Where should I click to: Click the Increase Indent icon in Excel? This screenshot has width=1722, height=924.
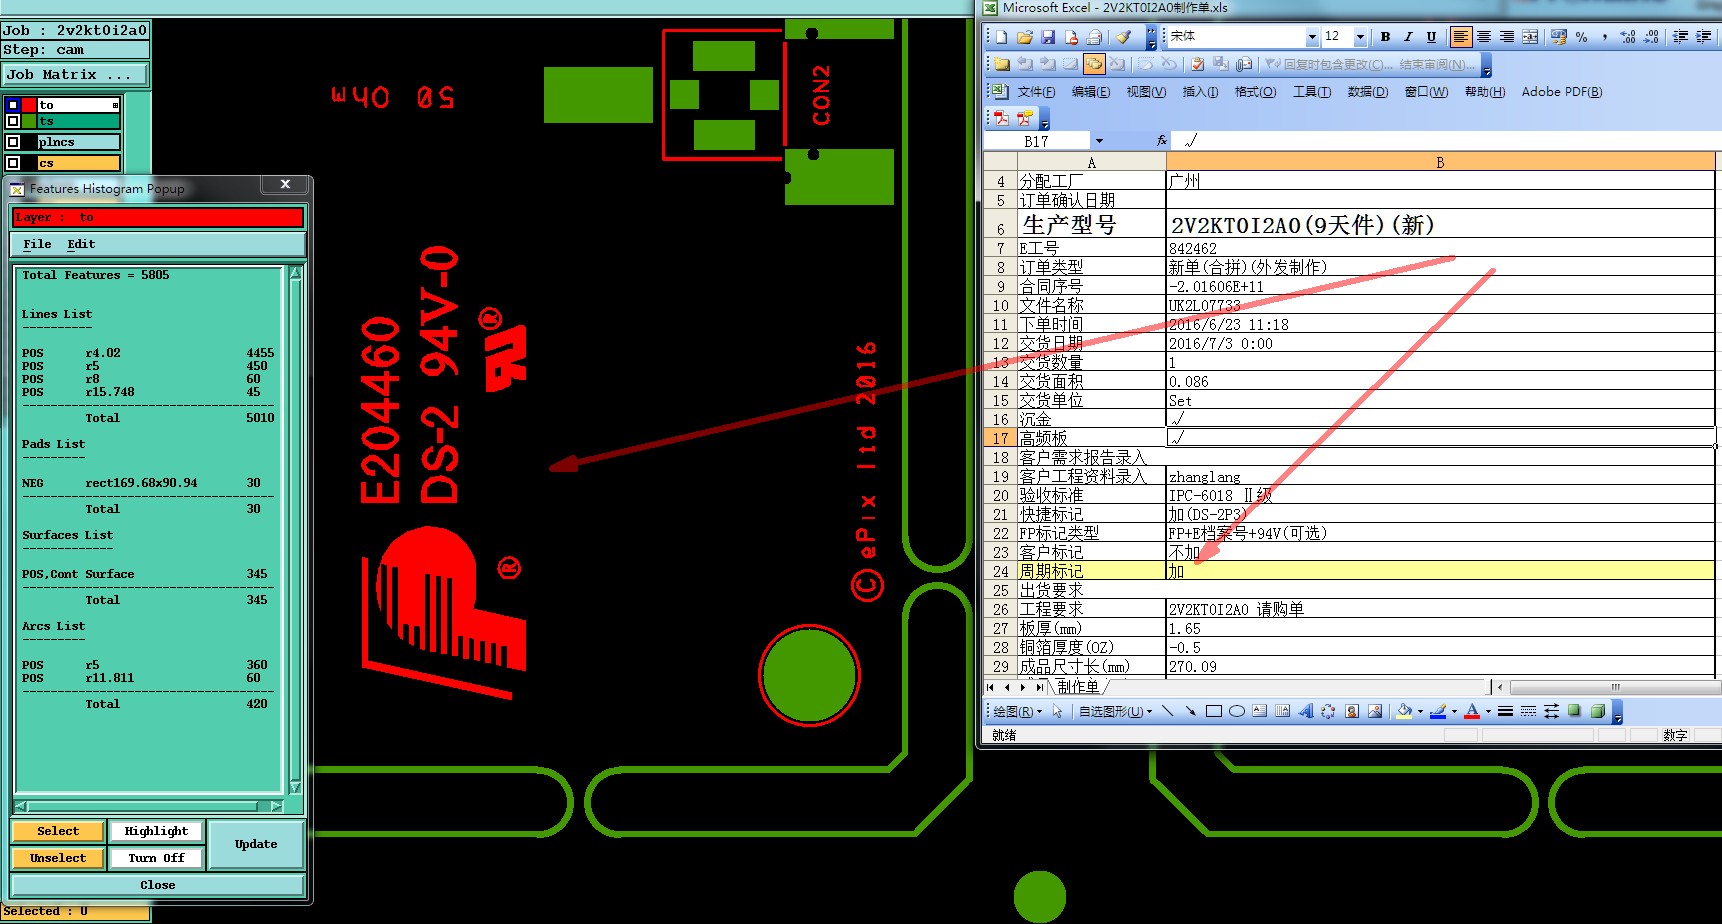point(1704,37)
